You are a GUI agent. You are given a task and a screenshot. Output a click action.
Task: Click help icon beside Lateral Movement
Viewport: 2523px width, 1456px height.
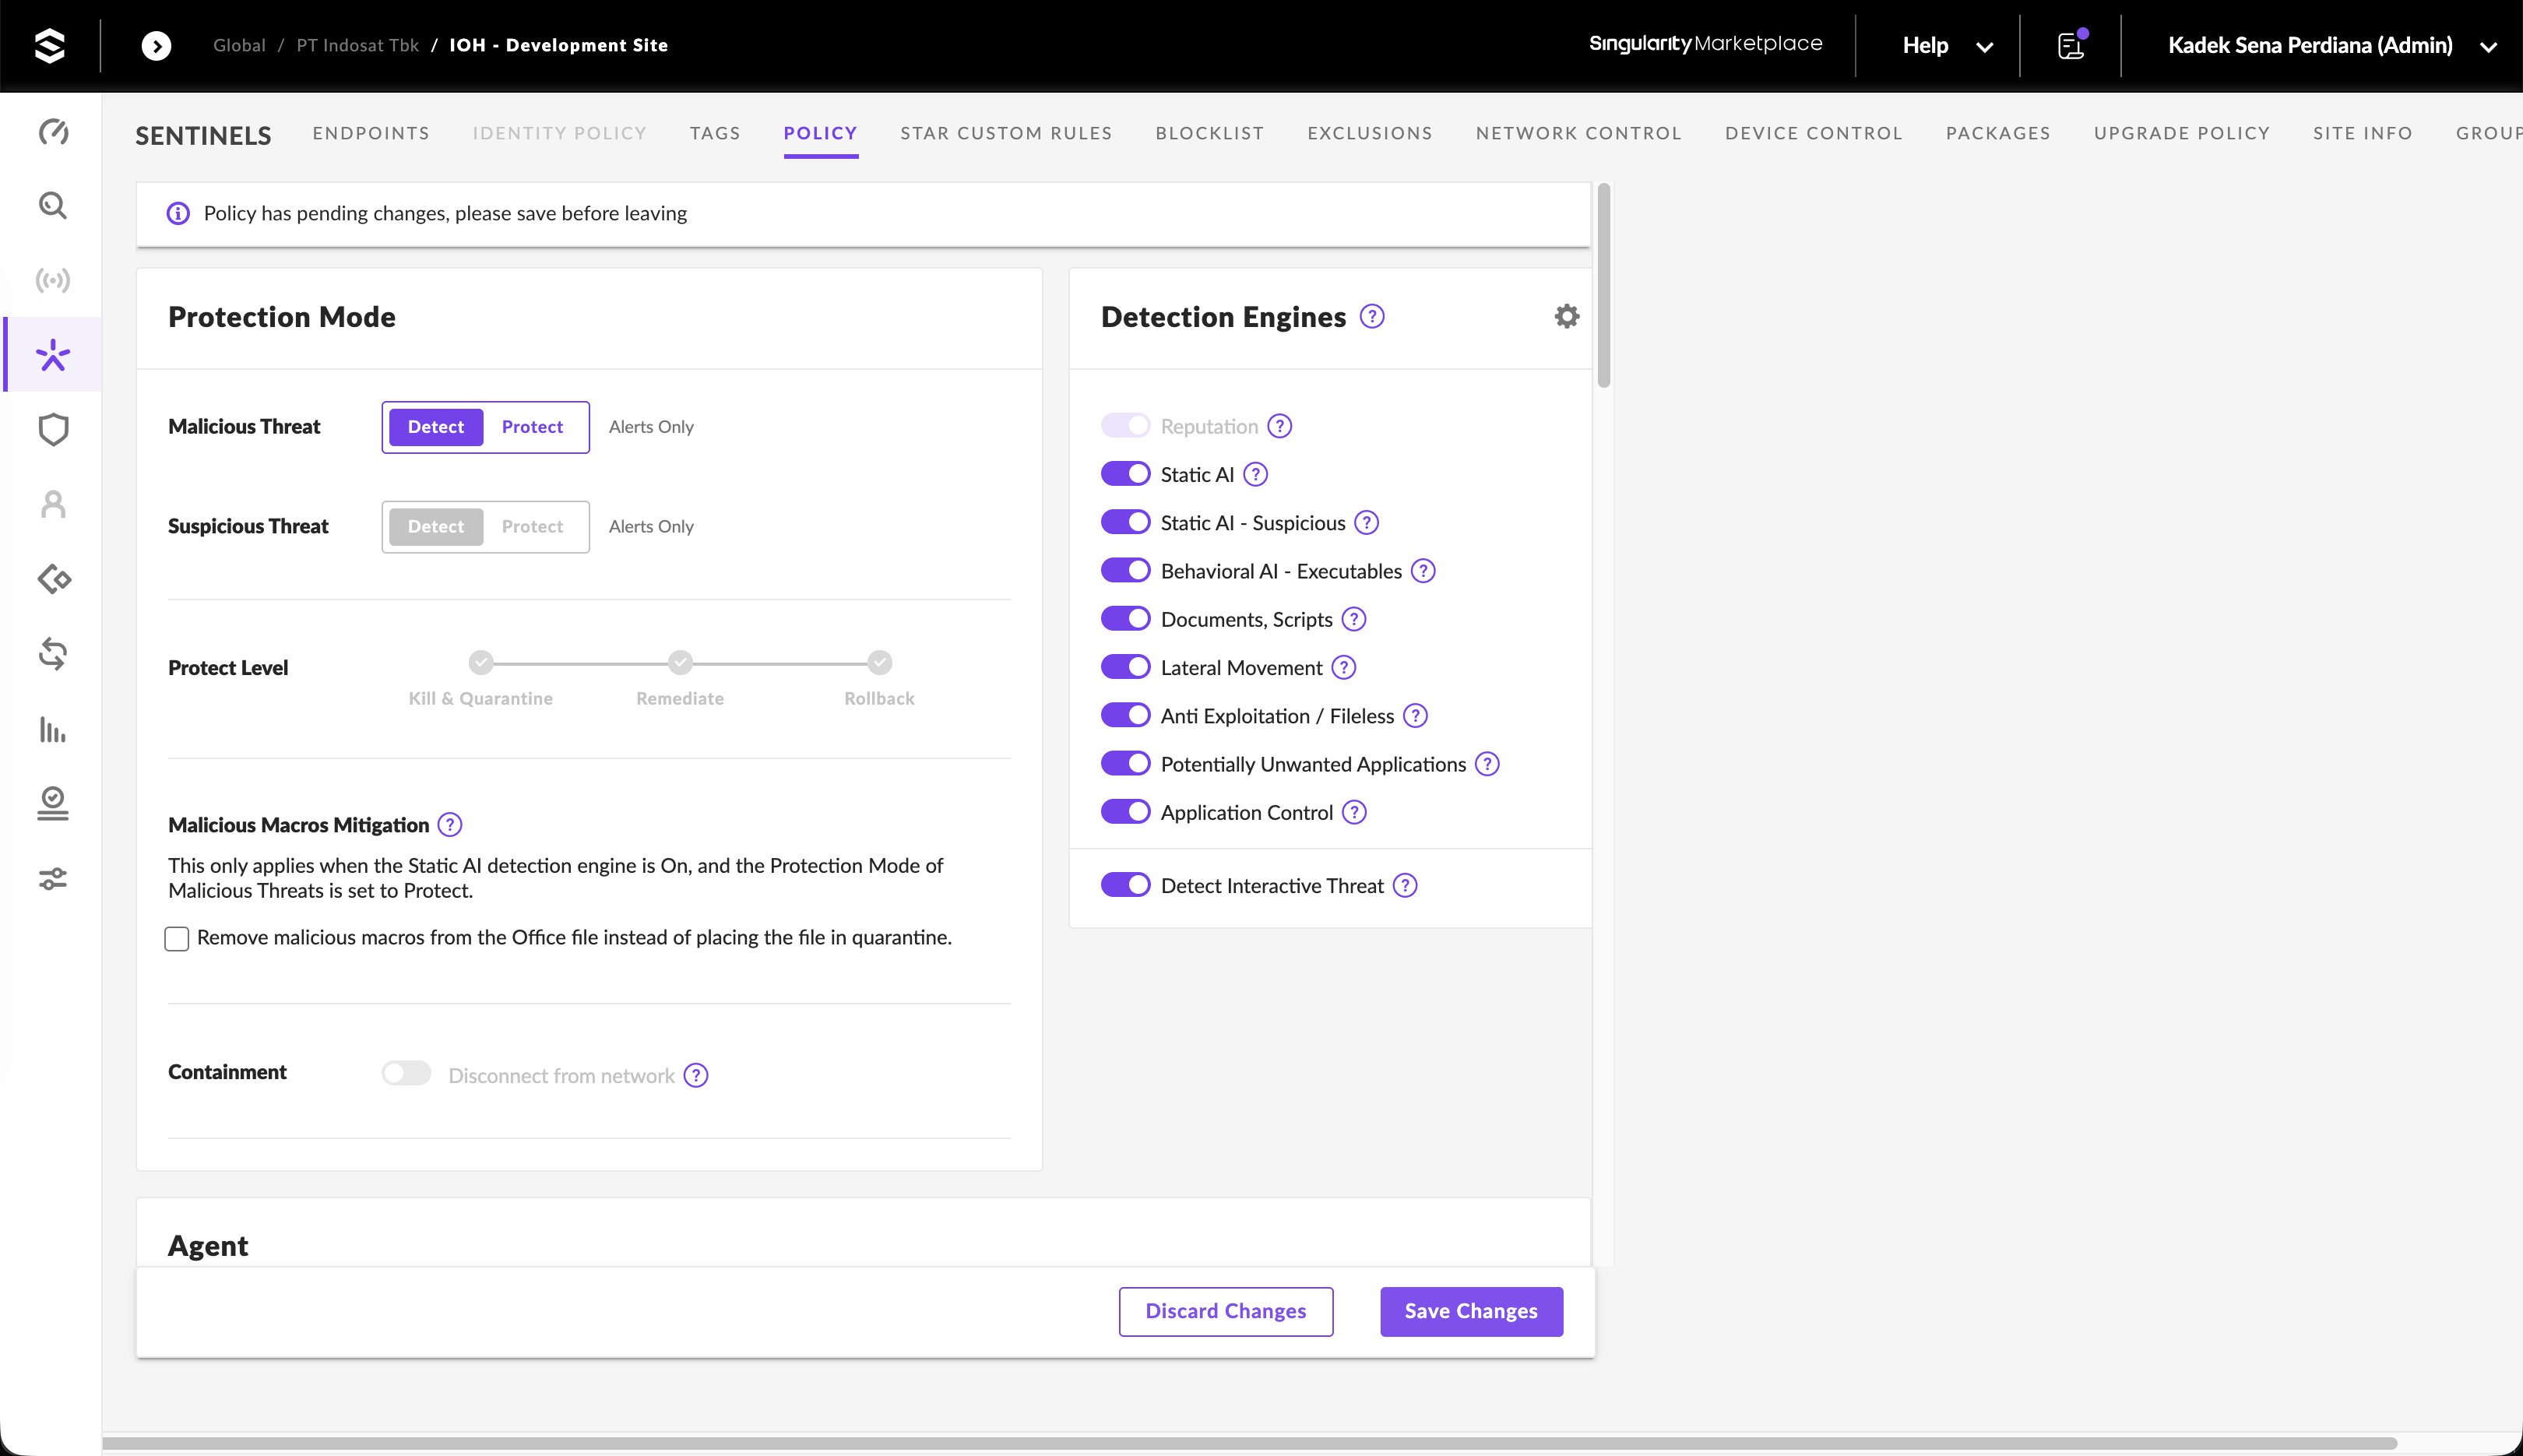tap(1344, 668)
